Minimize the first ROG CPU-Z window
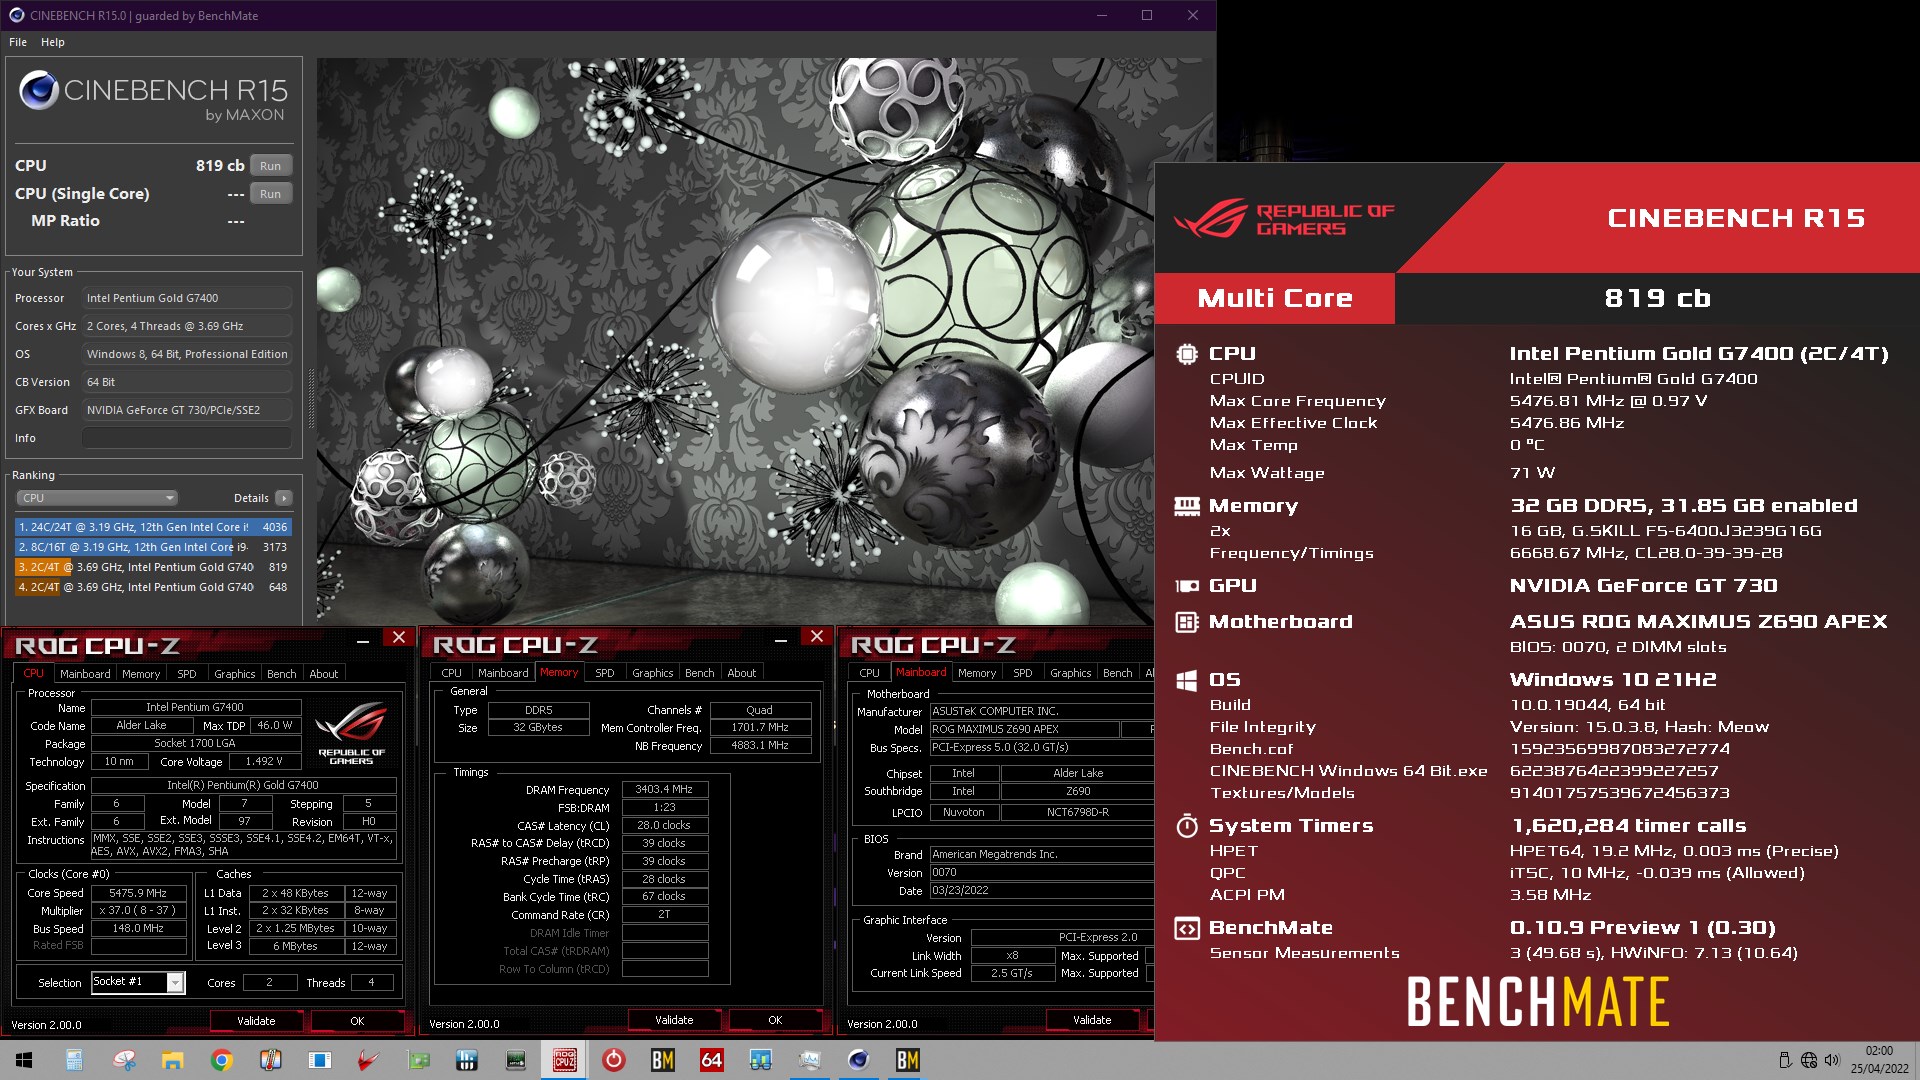This screenshot has height=1080, width=1920. tap(363, 640)
